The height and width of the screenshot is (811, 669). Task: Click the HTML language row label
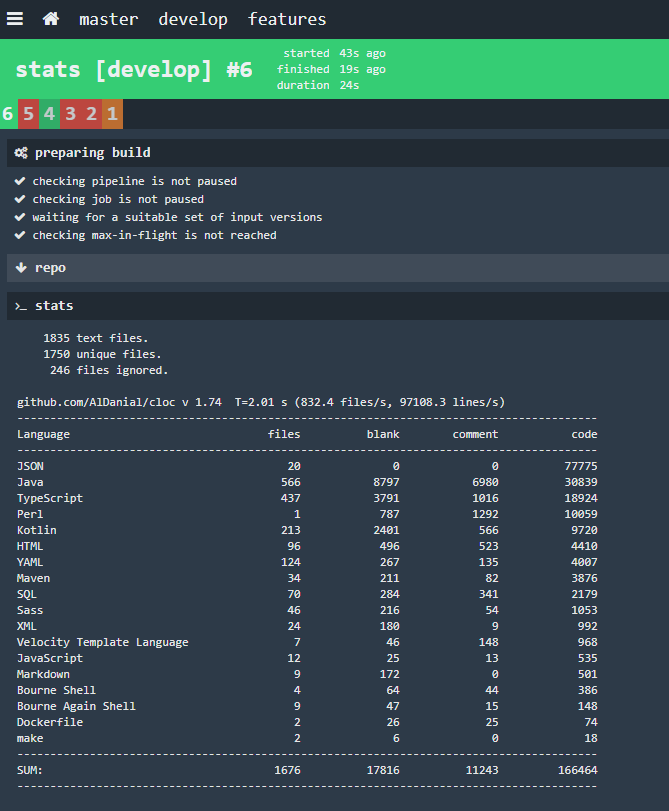(29, 547)
